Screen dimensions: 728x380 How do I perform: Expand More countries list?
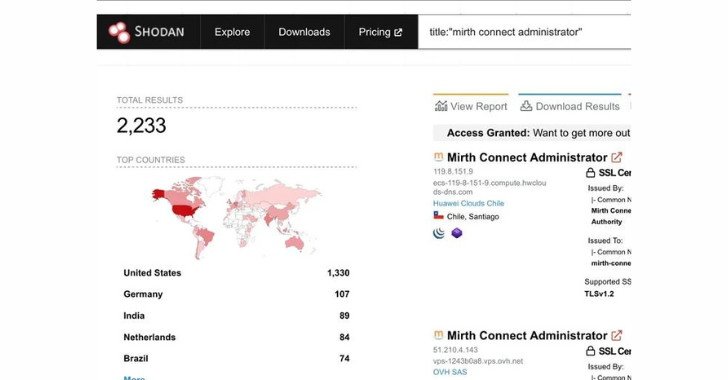tap(134, 378)
